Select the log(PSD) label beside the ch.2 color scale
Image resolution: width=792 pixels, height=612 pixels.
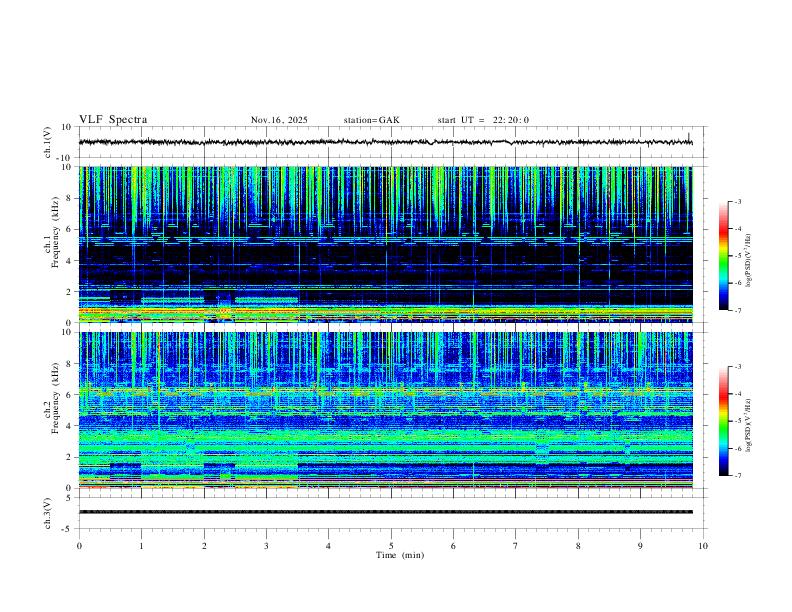748,425
